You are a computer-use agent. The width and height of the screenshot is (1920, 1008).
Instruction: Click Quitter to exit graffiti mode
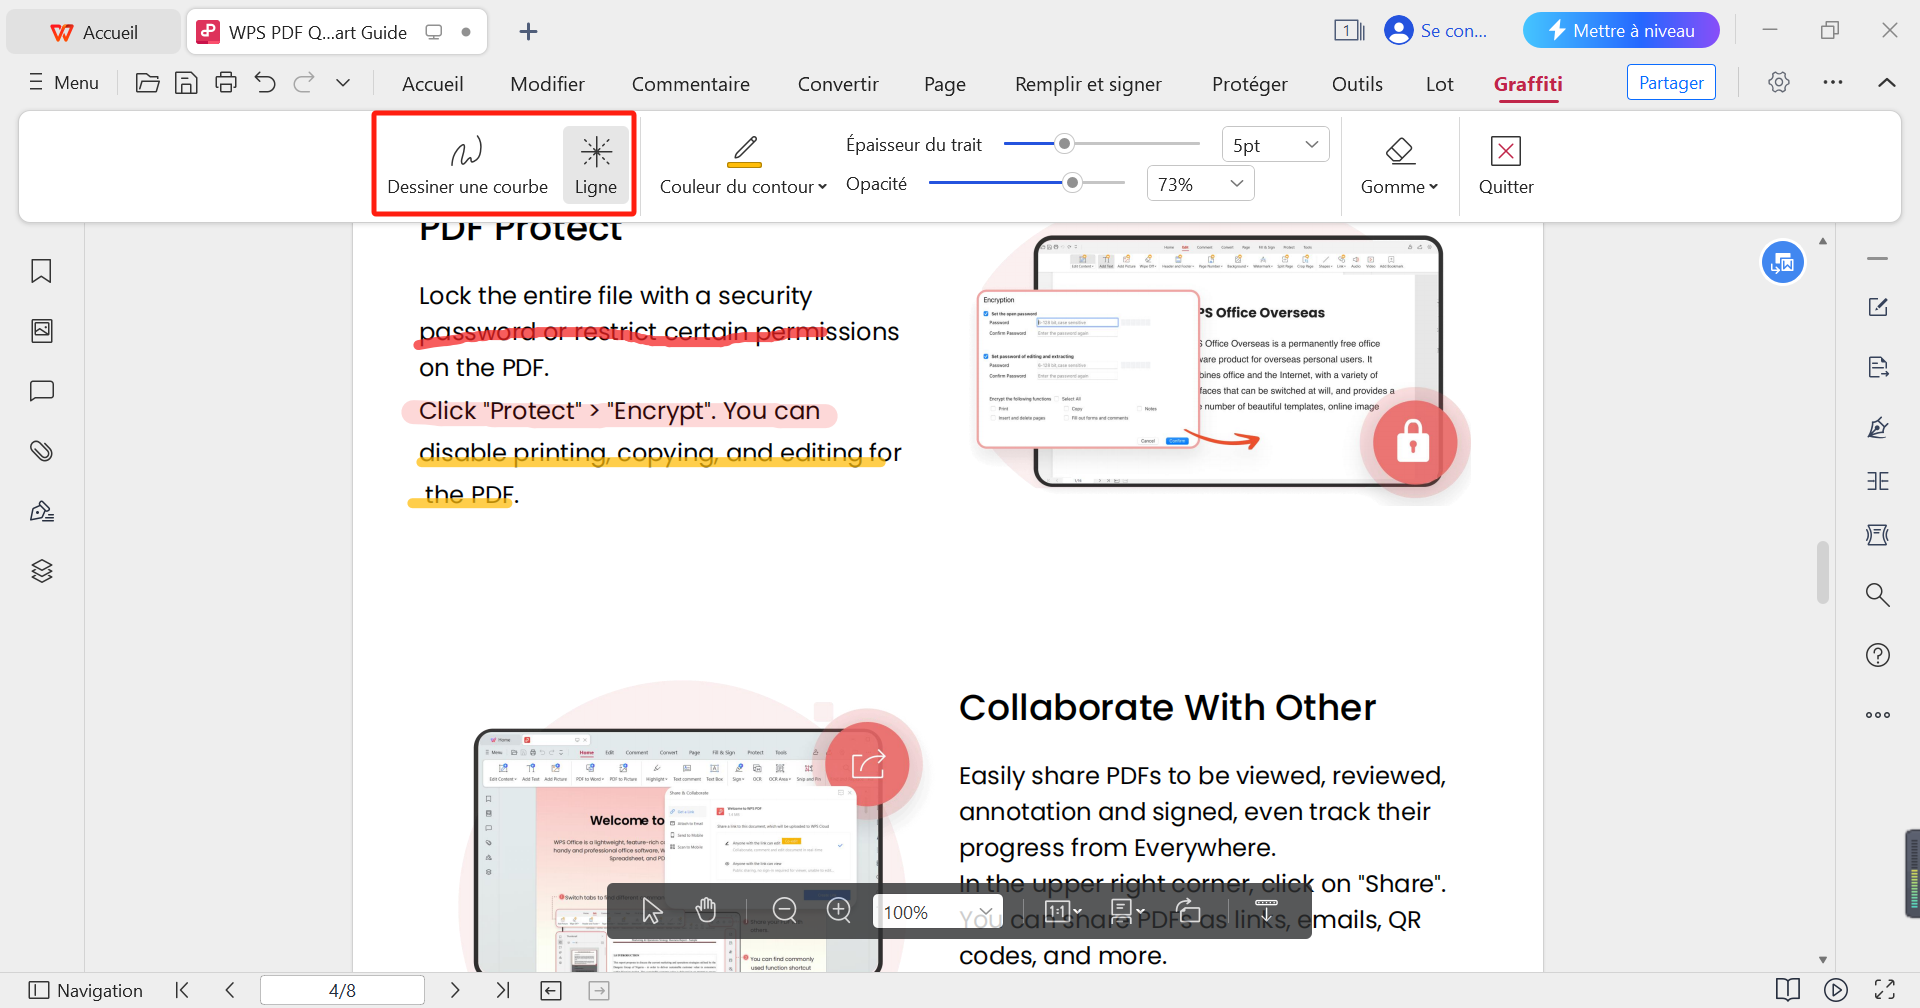click(1506, 165)
